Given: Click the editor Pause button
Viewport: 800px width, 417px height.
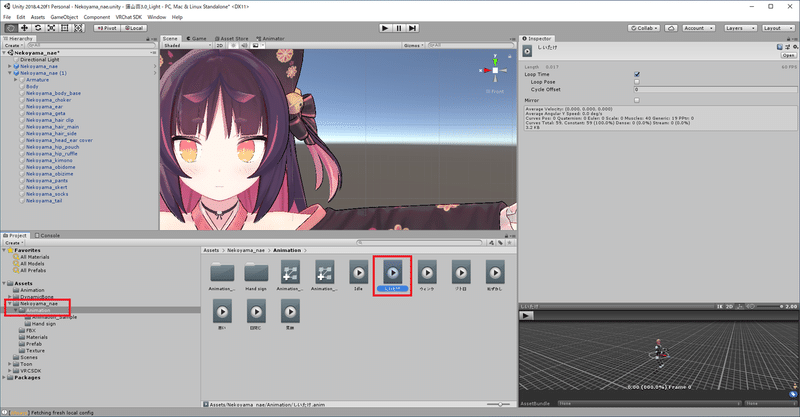Looking at the screenshot, I should point(399,28).
